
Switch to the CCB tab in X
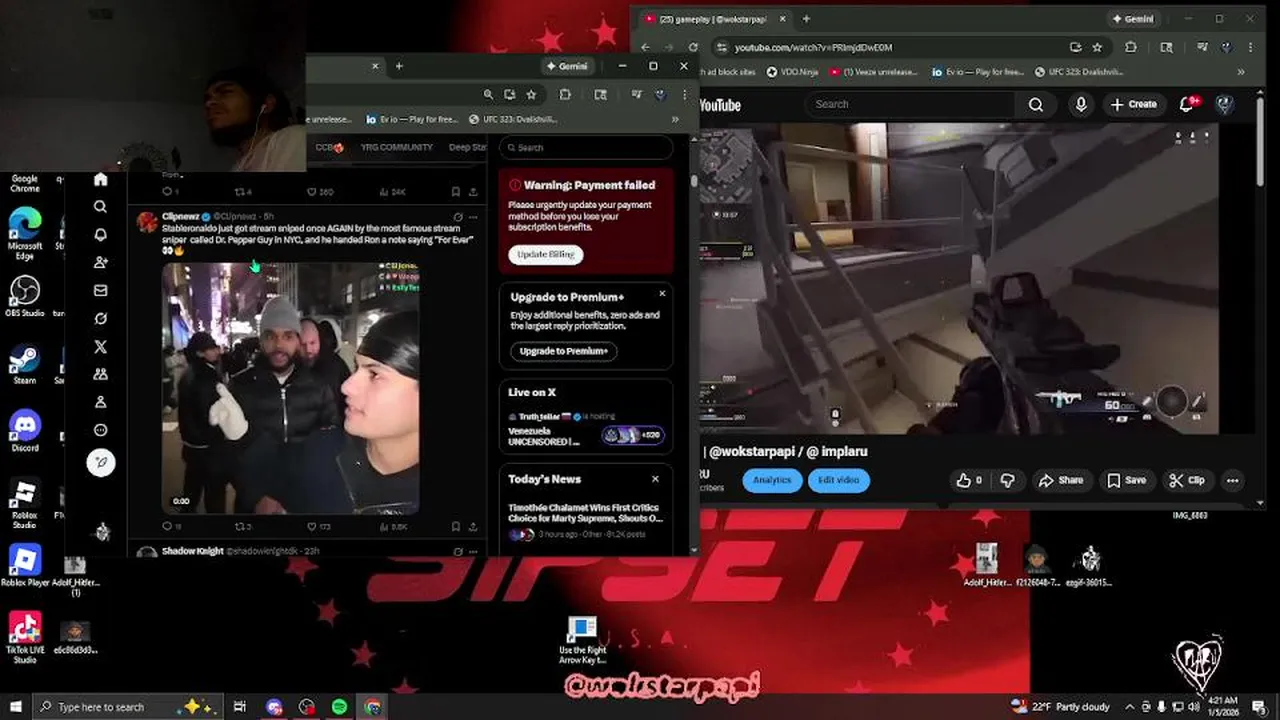tap(330, 147)
